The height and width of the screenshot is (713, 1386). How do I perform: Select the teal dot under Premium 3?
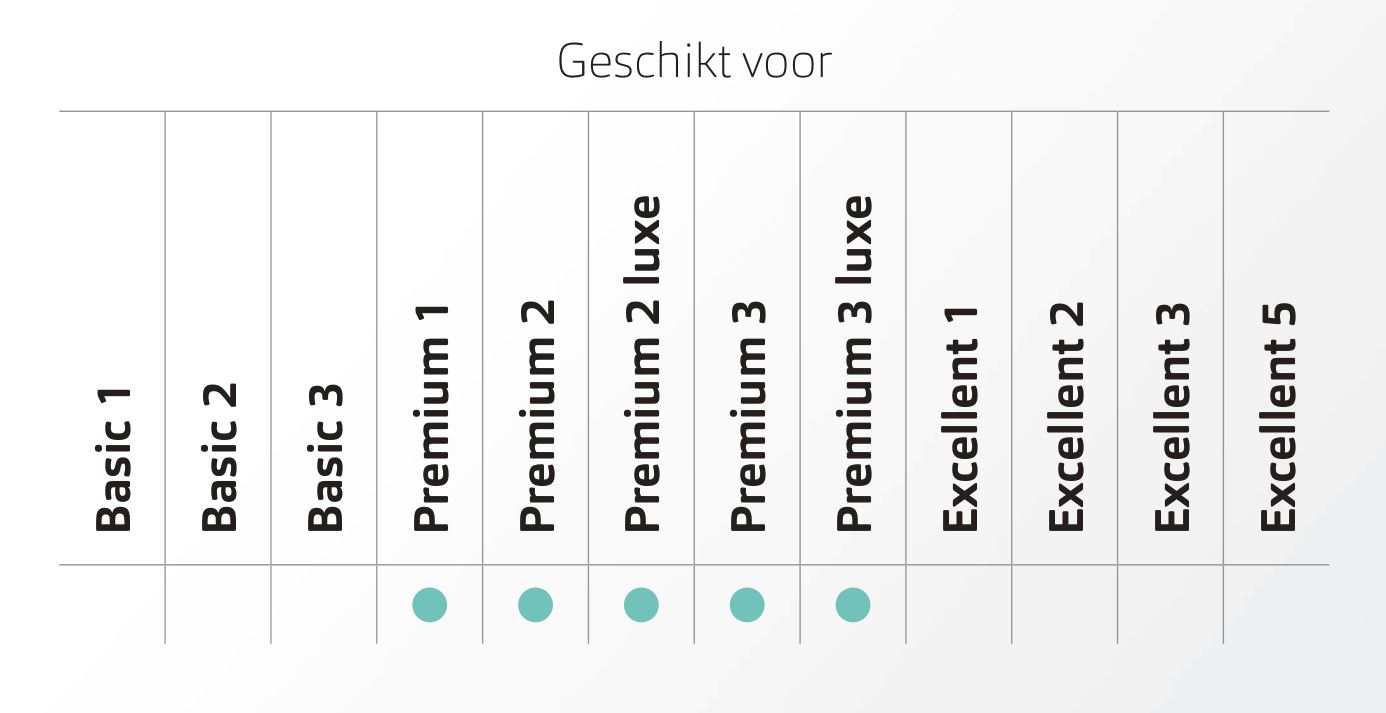click(747, 604)
